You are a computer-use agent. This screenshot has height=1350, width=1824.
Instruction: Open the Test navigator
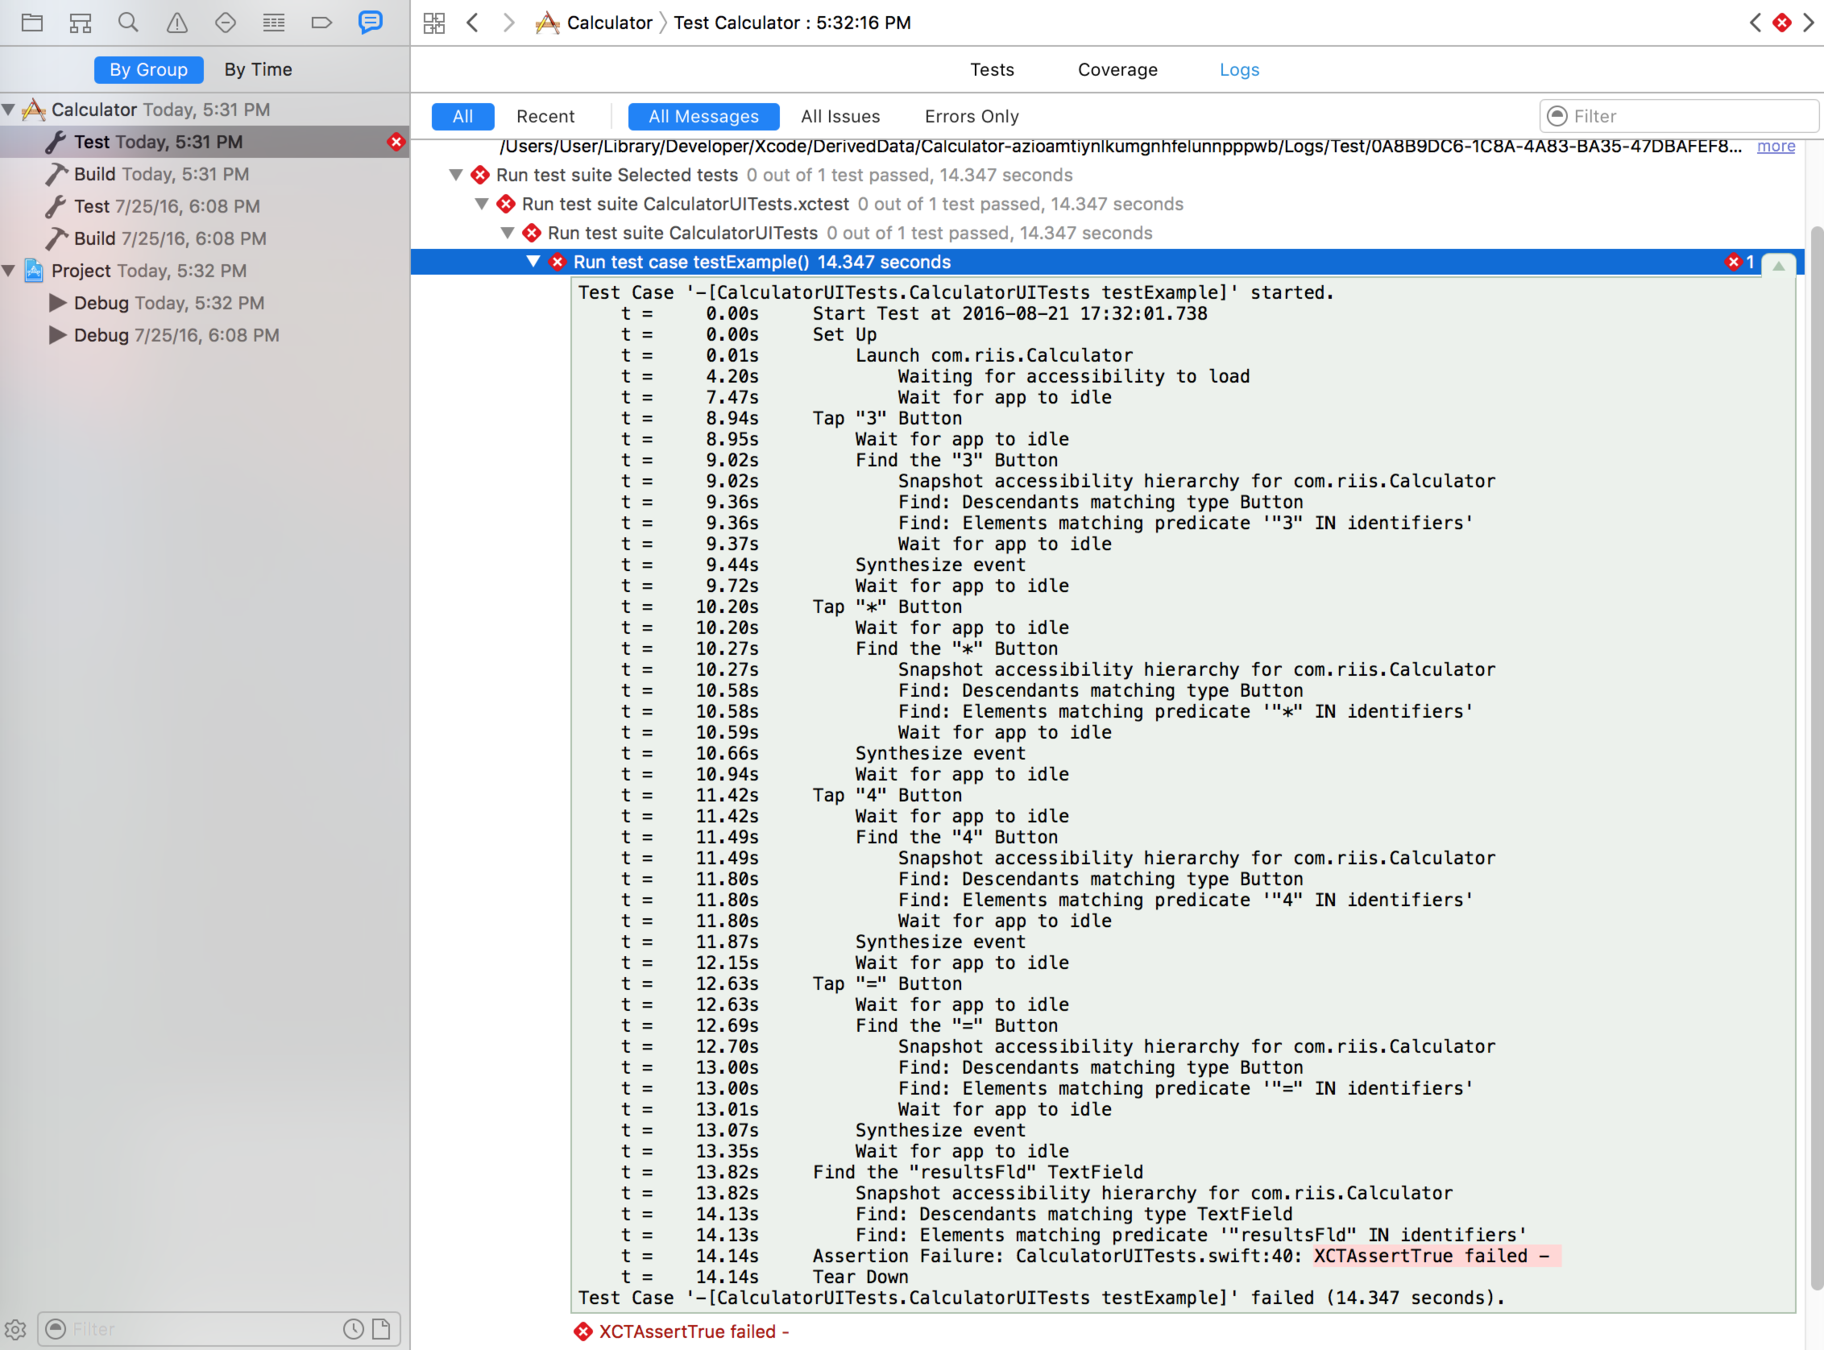pyautogui.click(x=225, y=22)
